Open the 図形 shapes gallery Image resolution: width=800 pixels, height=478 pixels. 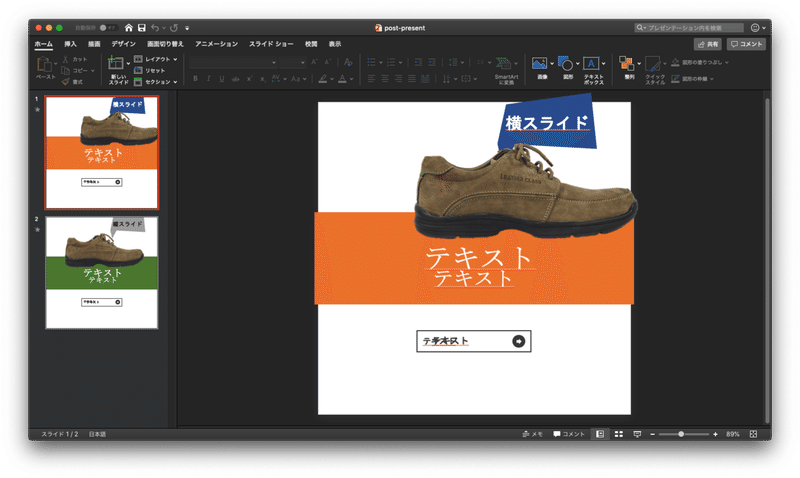tap(565, 63)
